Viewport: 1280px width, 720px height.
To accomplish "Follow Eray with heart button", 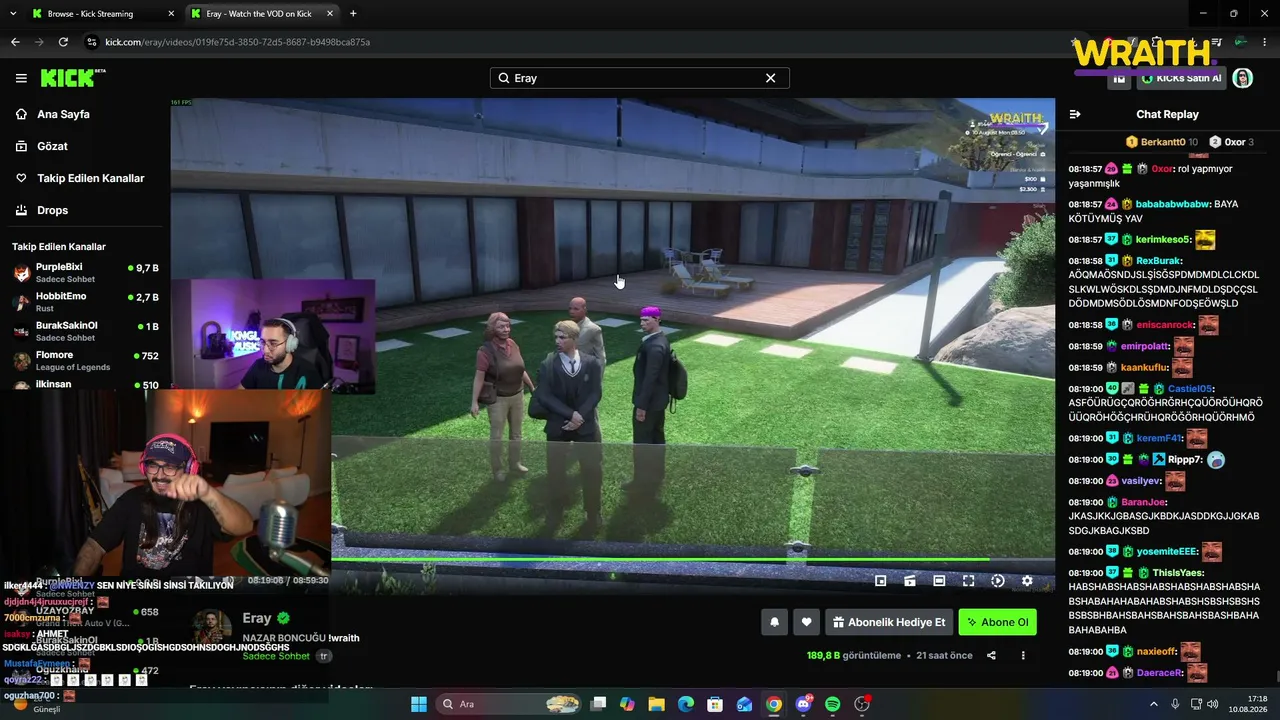I will point(807,622).
